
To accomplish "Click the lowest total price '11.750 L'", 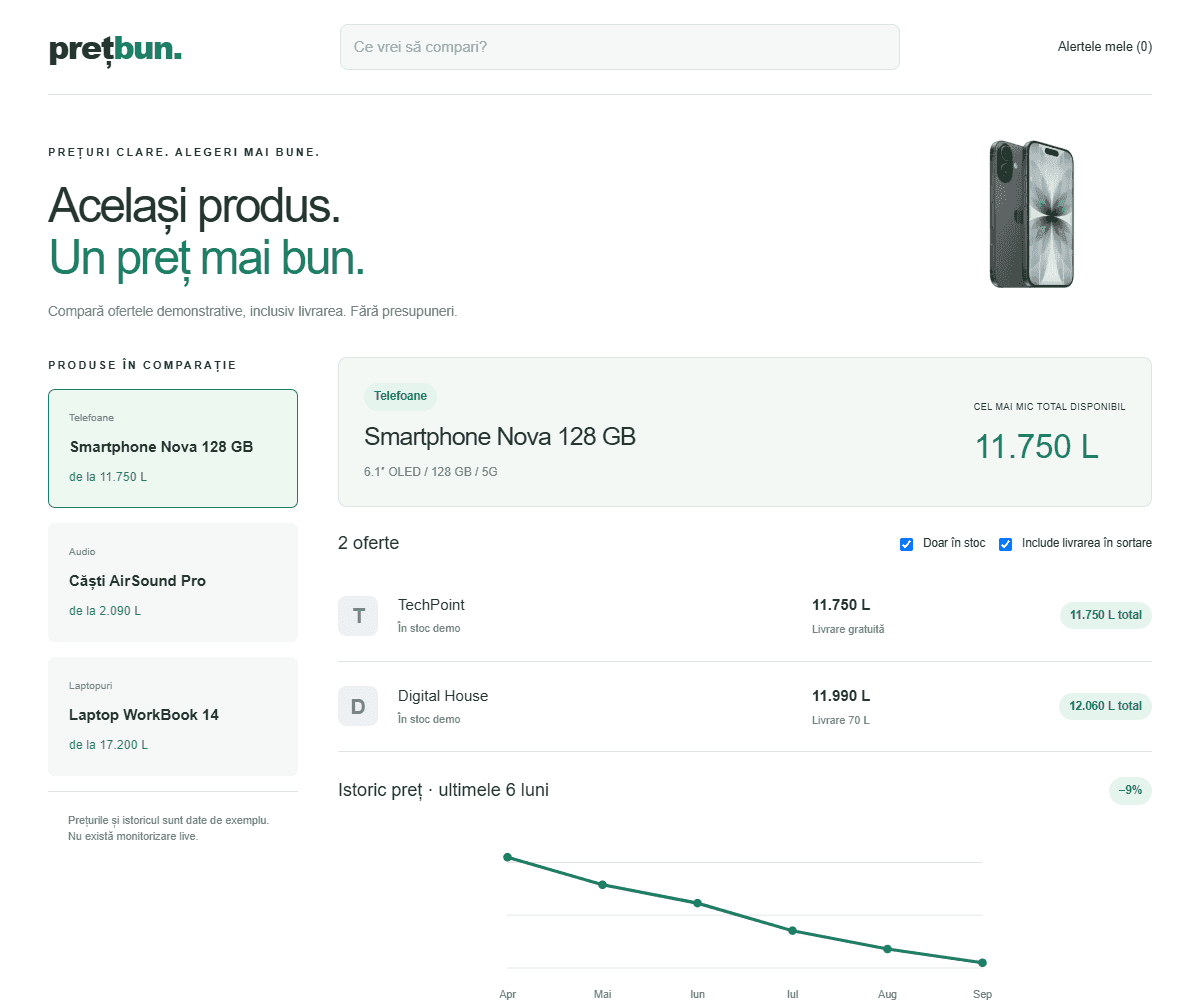I will [1037, 446].
